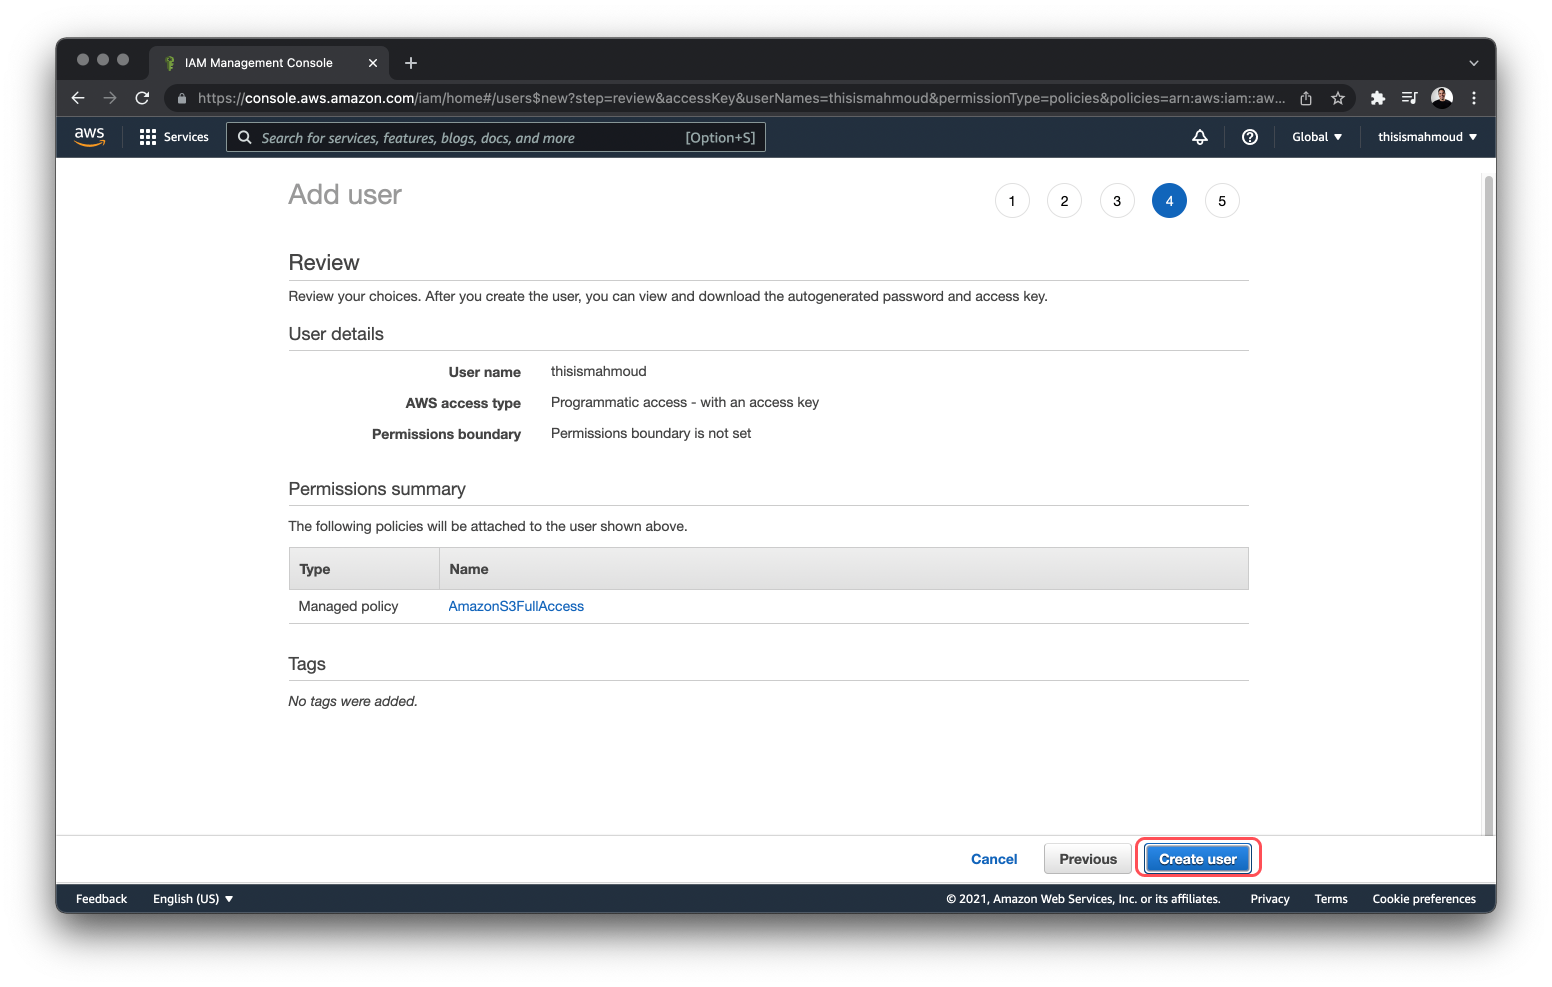Click the Cancel link
This screenshot has width=1552, height=987.
pos(993,859)
